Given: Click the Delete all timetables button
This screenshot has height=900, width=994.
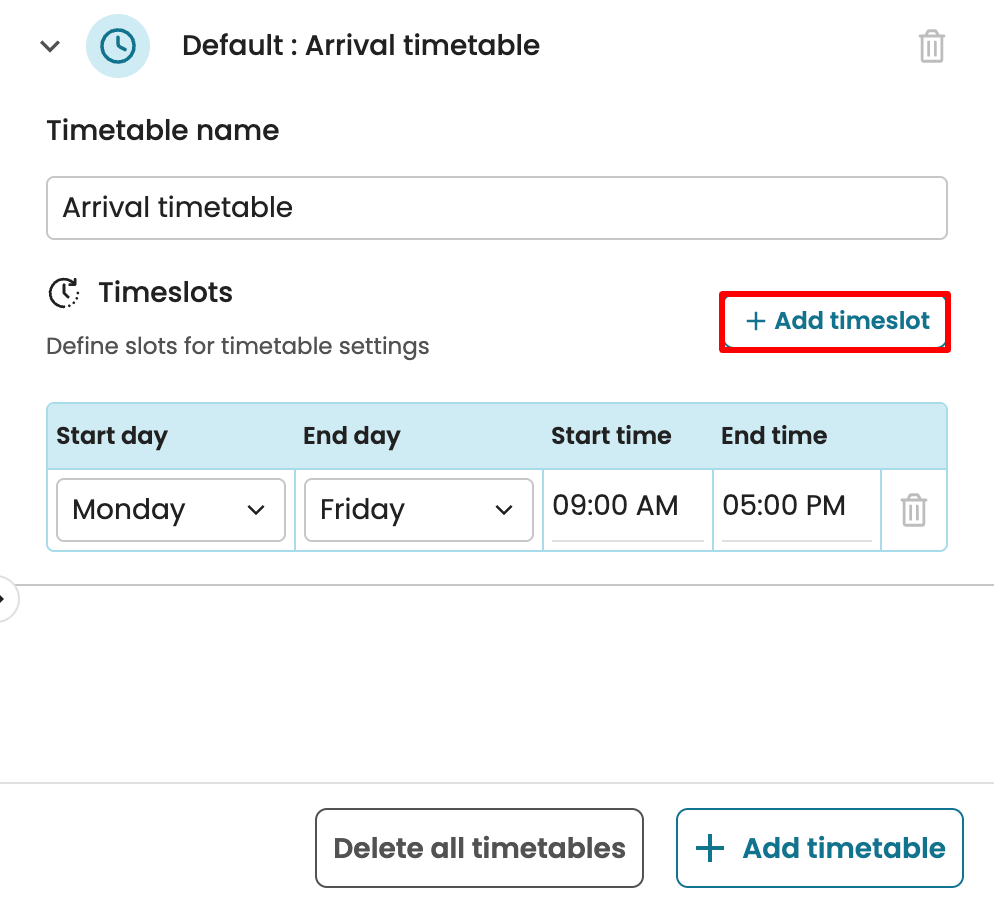Looking at the screenshot, I should click(479, 848).
